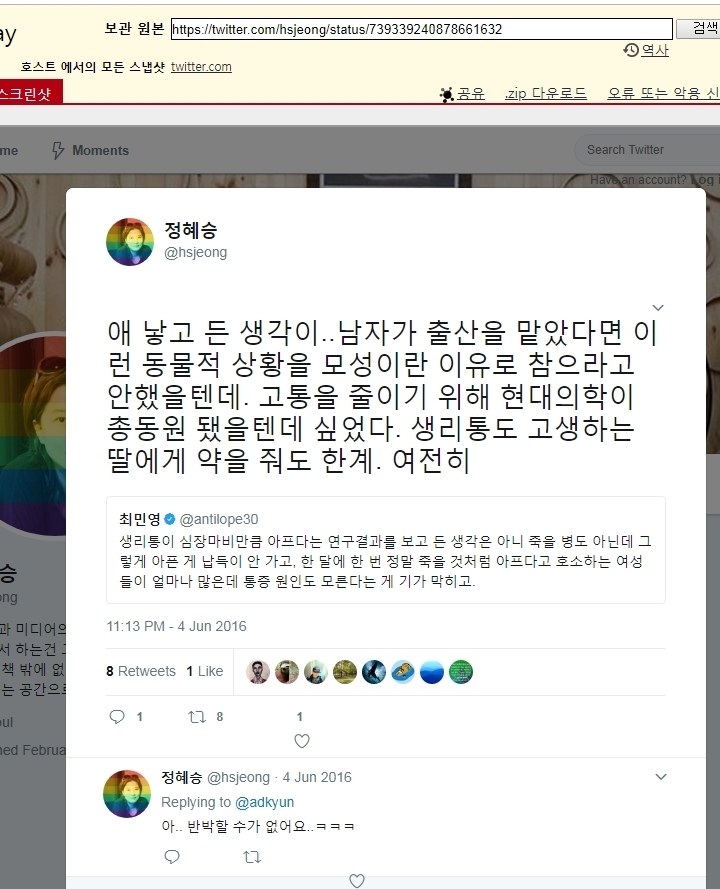The width and height of the screenshot is (720, 889).
Task: Open the Moments lightning bolt tab
Action: [90, 150]
